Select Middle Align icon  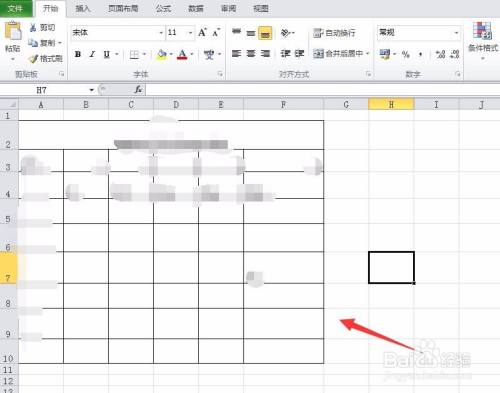point(251,33)
